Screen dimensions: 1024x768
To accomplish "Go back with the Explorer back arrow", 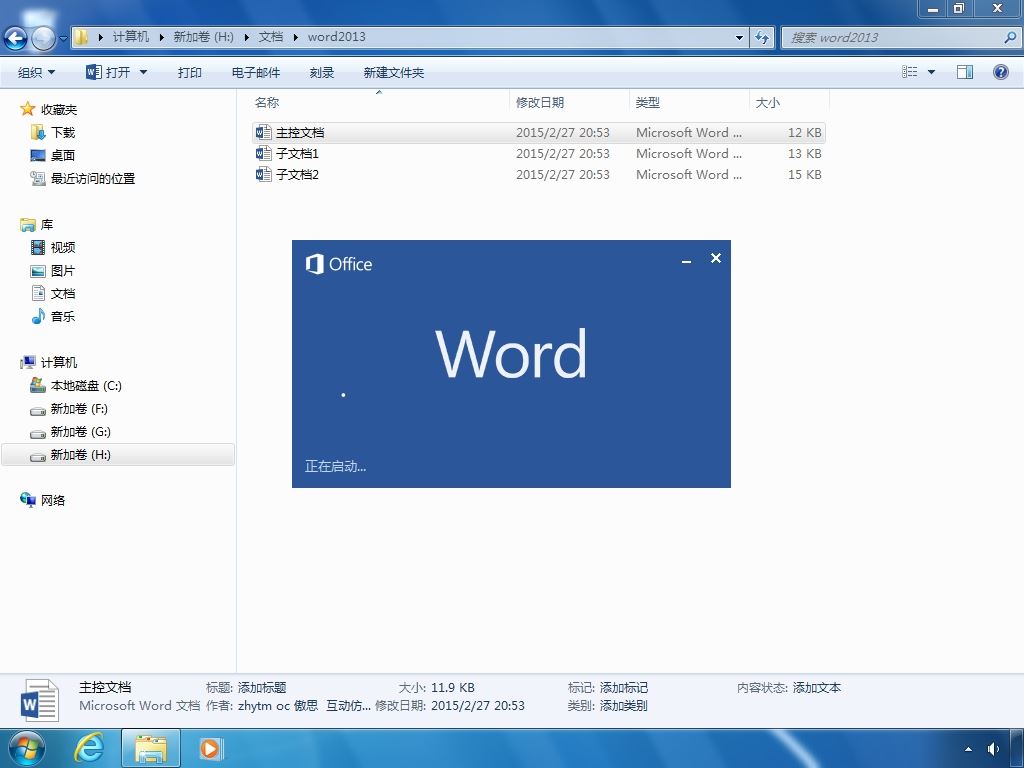I will coord(15,39).
